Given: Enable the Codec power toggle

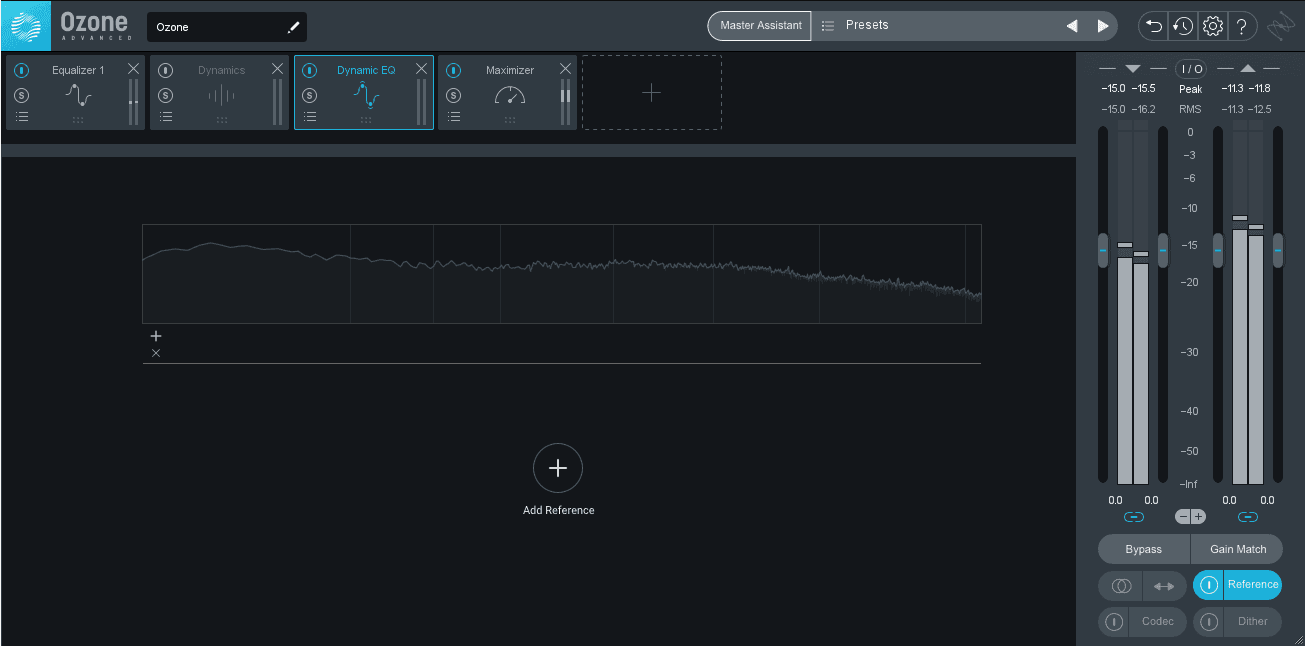Looking at the screenshot, I should 1114,622.
